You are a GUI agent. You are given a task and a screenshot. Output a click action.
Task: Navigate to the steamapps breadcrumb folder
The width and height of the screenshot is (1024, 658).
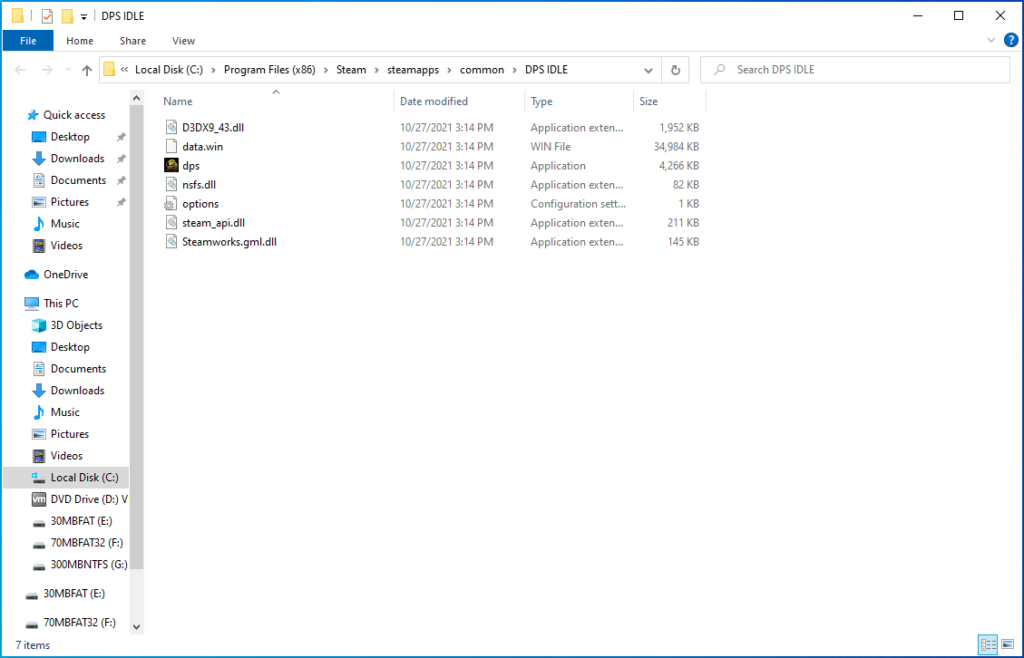coord(412,69)
